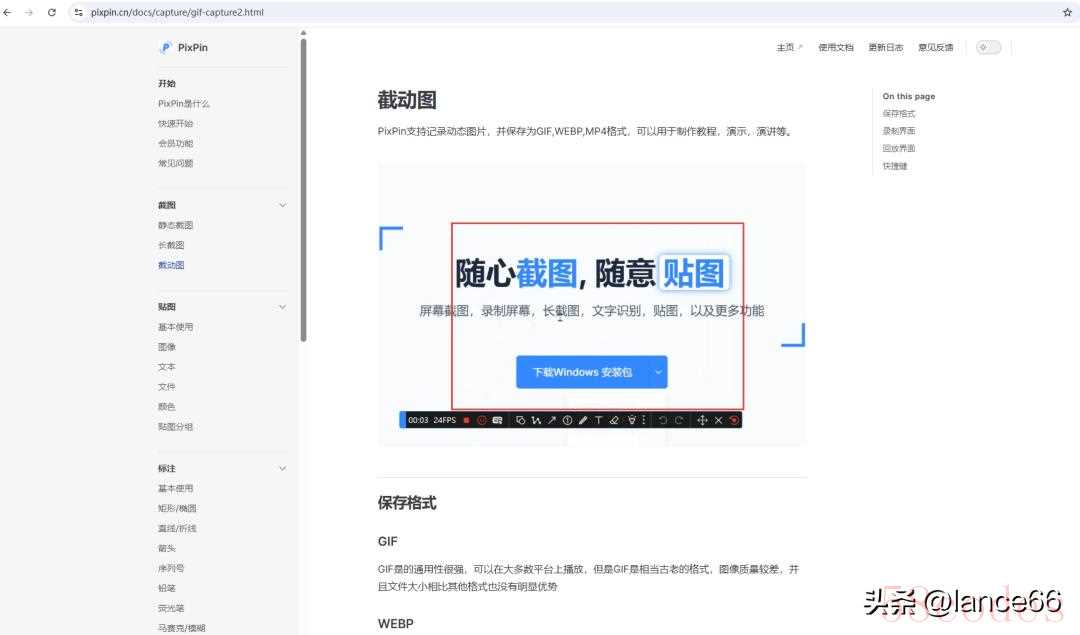Toggle the dark/light theme switch
1080x635 pixels.
988,47
